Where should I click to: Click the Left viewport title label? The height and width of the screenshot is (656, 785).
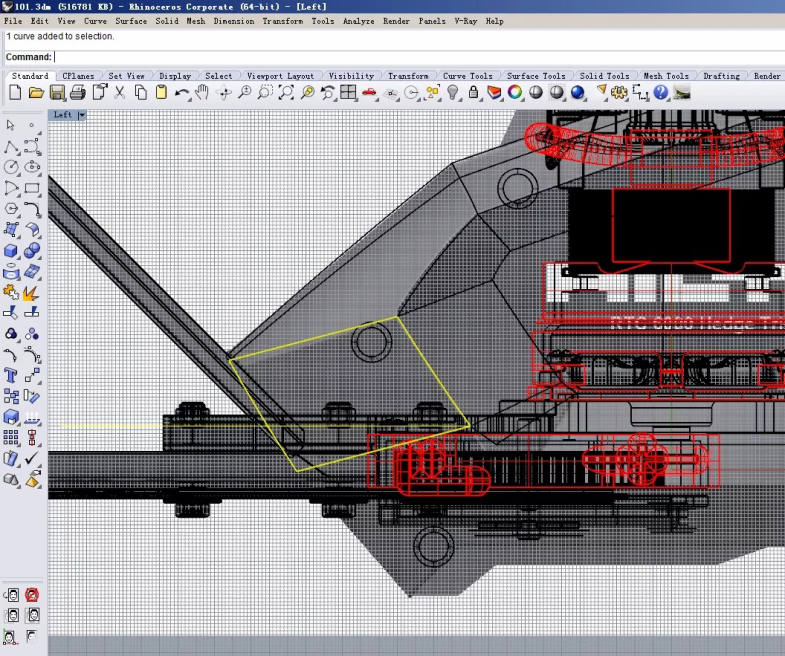(x=63, y=115)
